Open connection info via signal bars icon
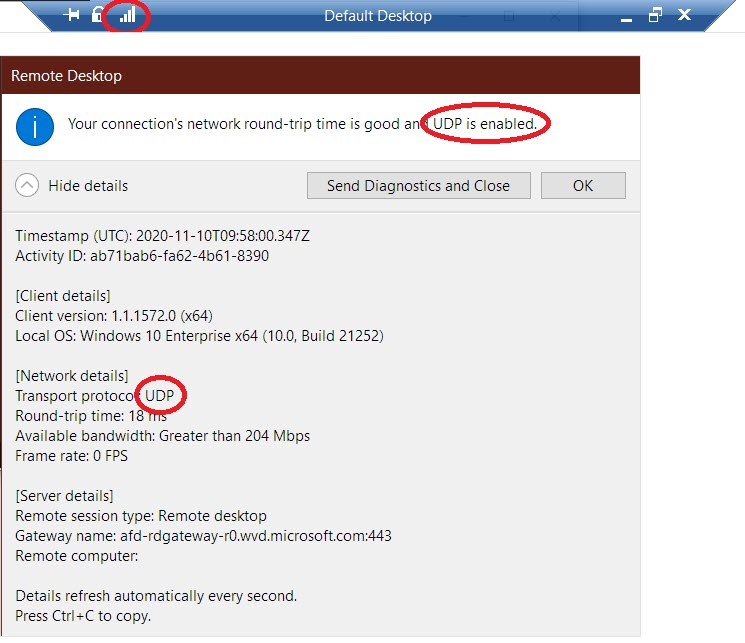The height and width of the screenshot is (643, 745). [x=127, y=15]
